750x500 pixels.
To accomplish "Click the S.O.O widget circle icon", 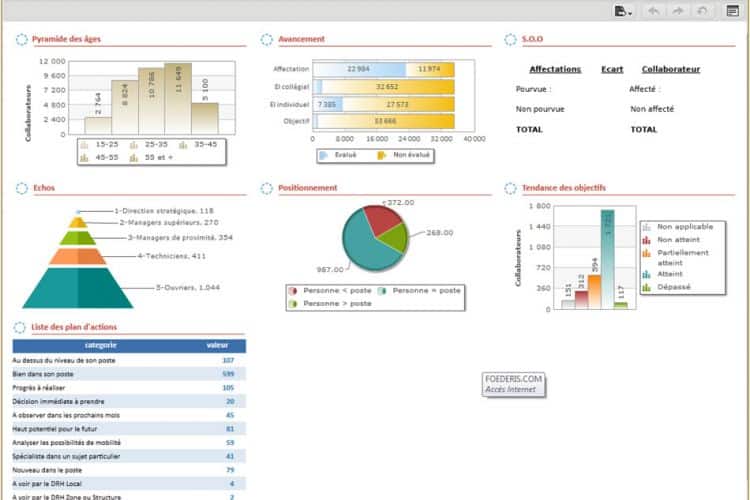I will coord(510,39).
